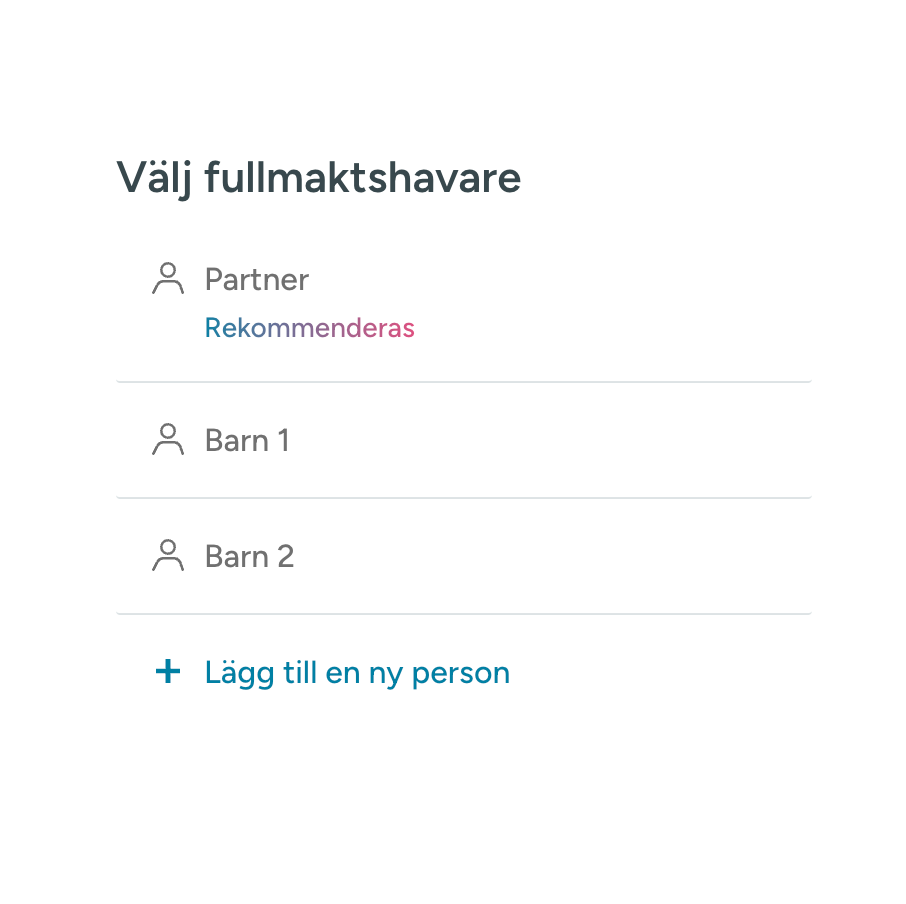Click the divider line below Barn 1

[464, 497]
